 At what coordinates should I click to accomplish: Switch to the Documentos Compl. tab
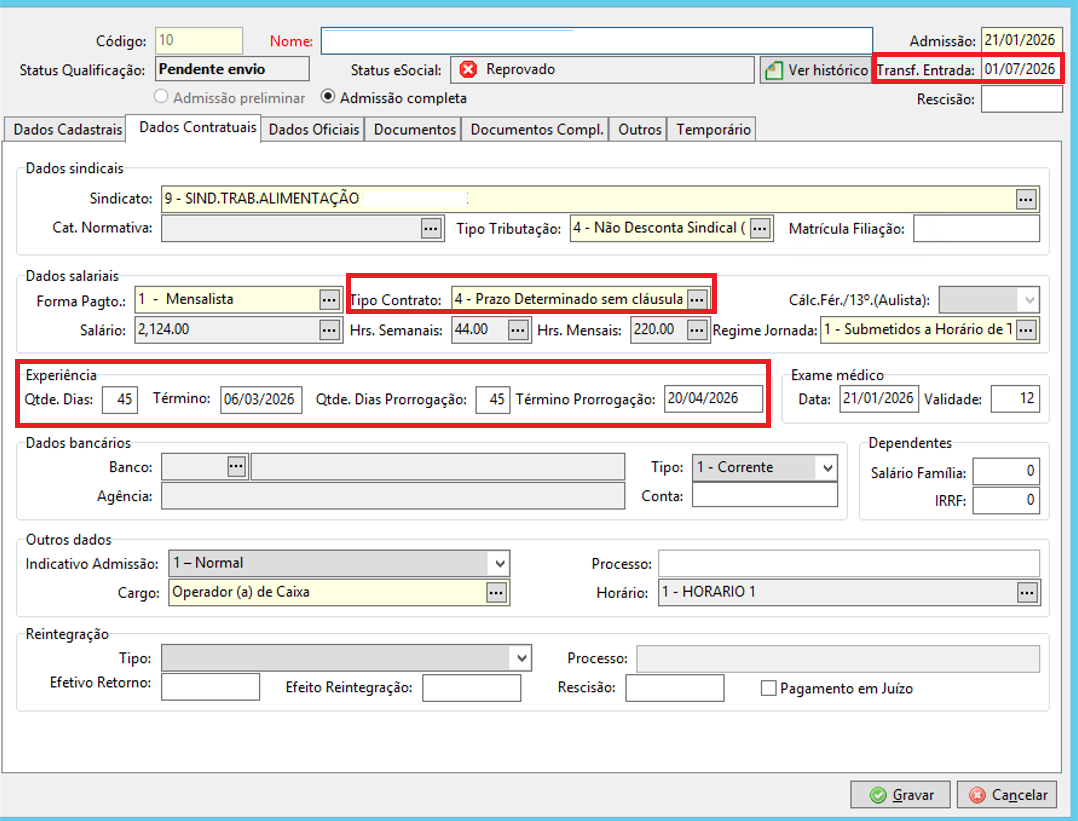click(x=537, y=129)
